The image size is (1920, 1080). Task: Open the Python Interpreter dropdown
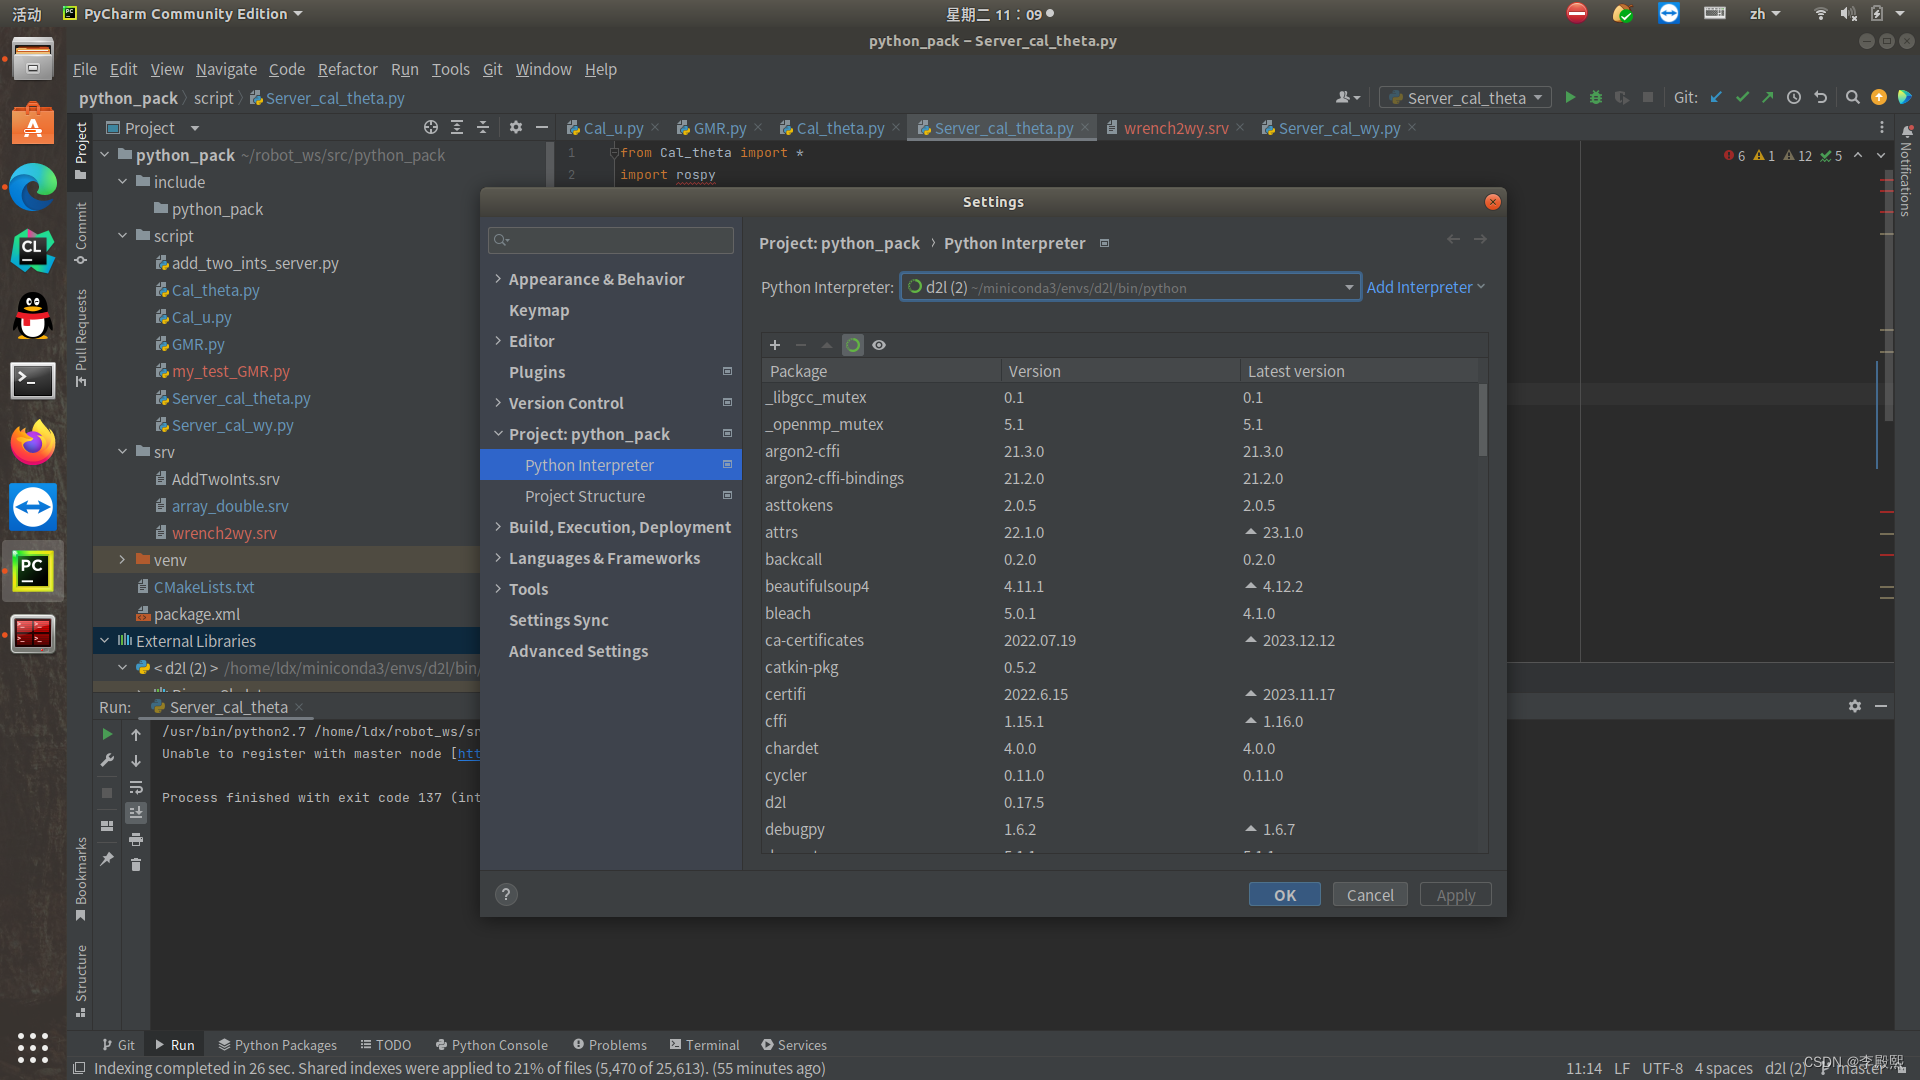[x=1349, y=288]
